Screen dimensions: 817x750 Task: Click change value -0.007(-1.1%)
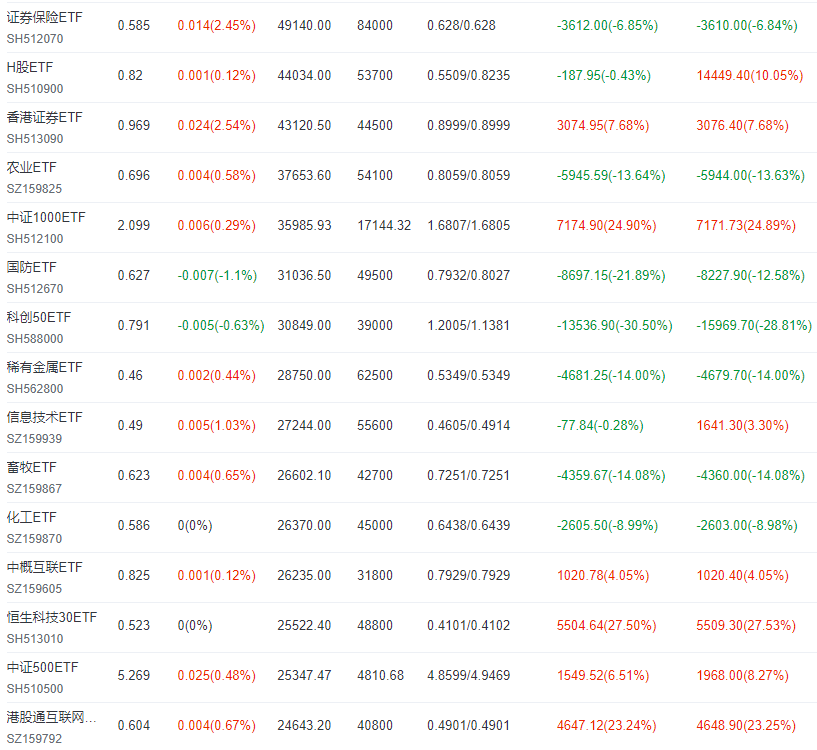click(x=217, y=276)
